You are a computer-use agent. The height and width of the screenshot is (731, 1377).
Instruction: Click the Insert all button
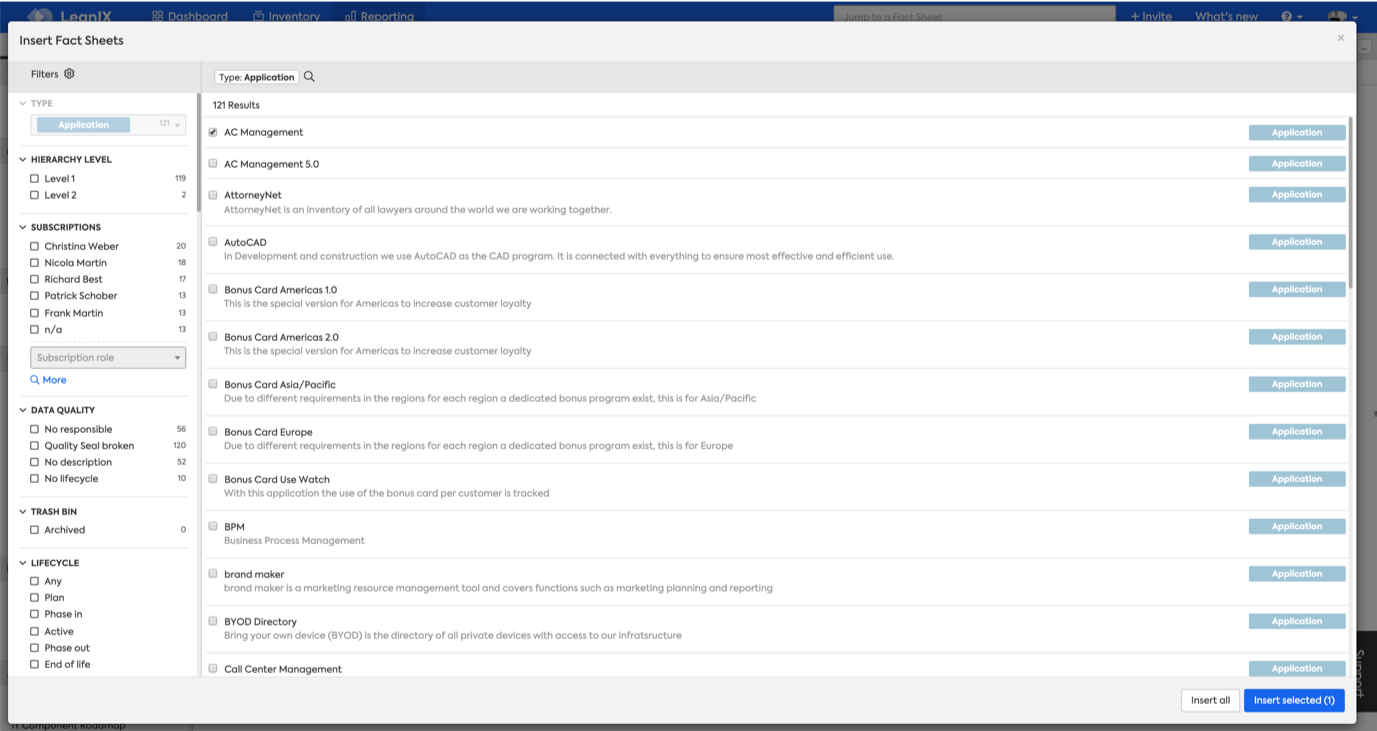[x=1210, y=700]
